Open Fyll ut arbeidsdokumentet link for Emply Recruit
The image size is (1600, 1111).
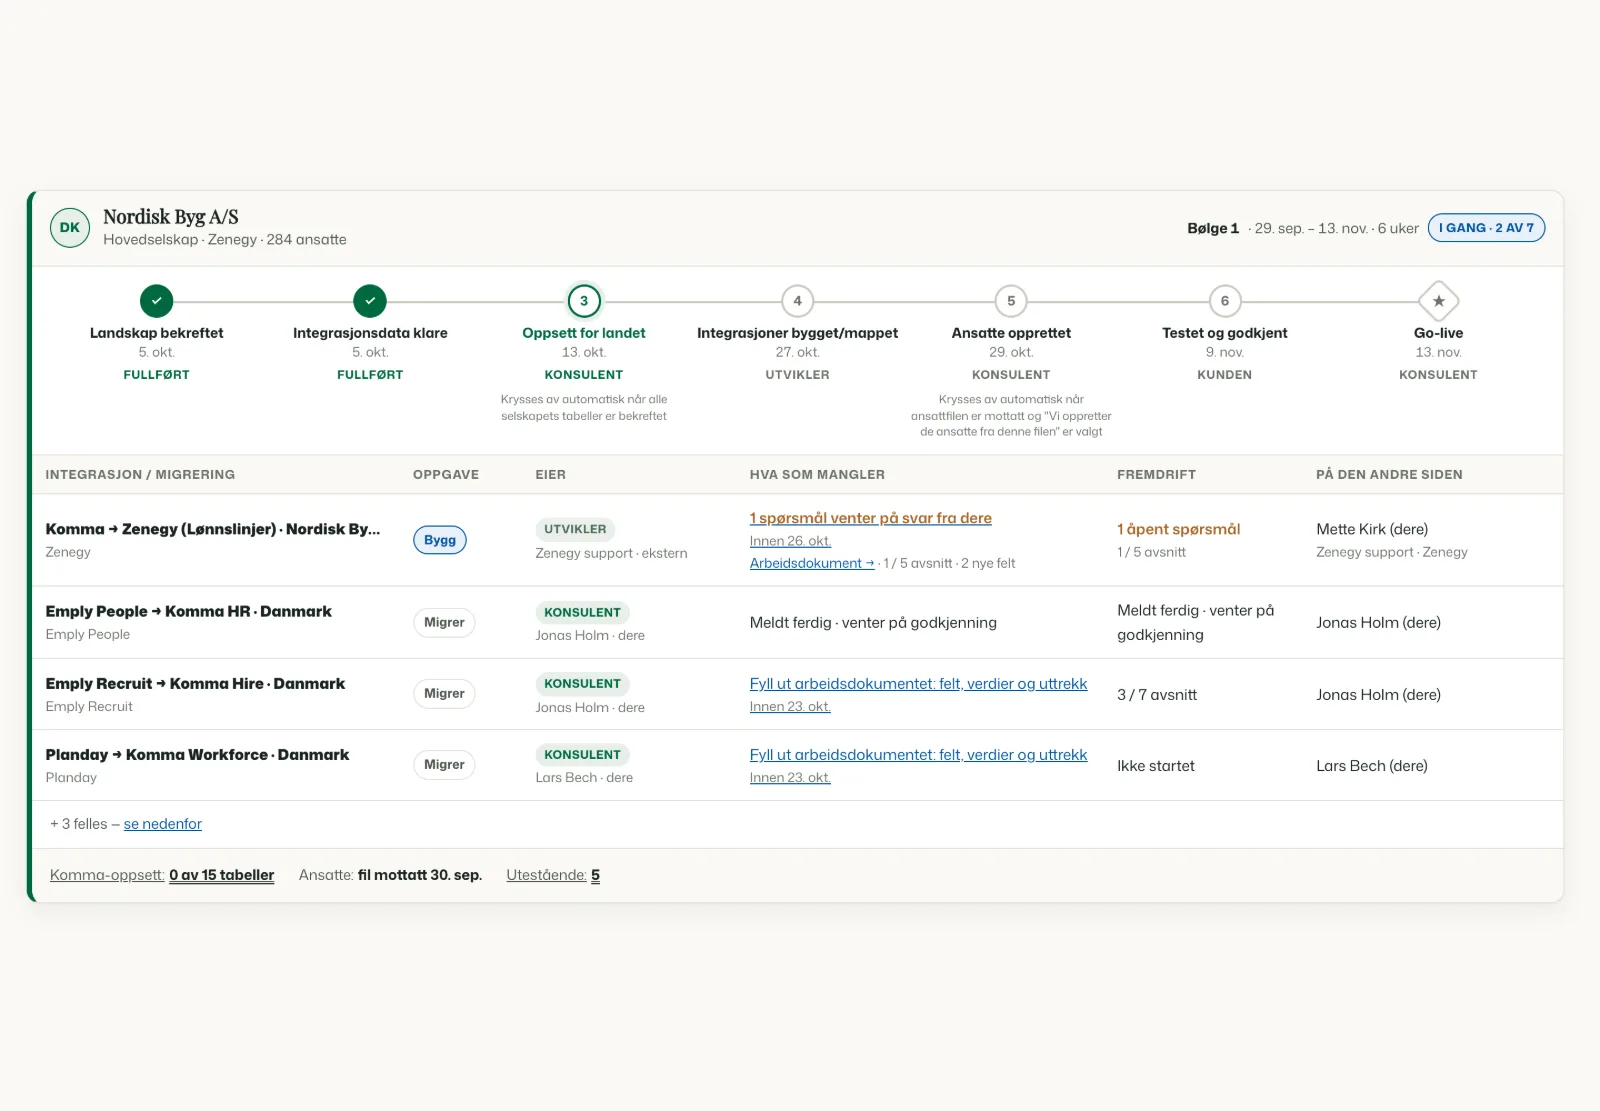click(918, 684)
